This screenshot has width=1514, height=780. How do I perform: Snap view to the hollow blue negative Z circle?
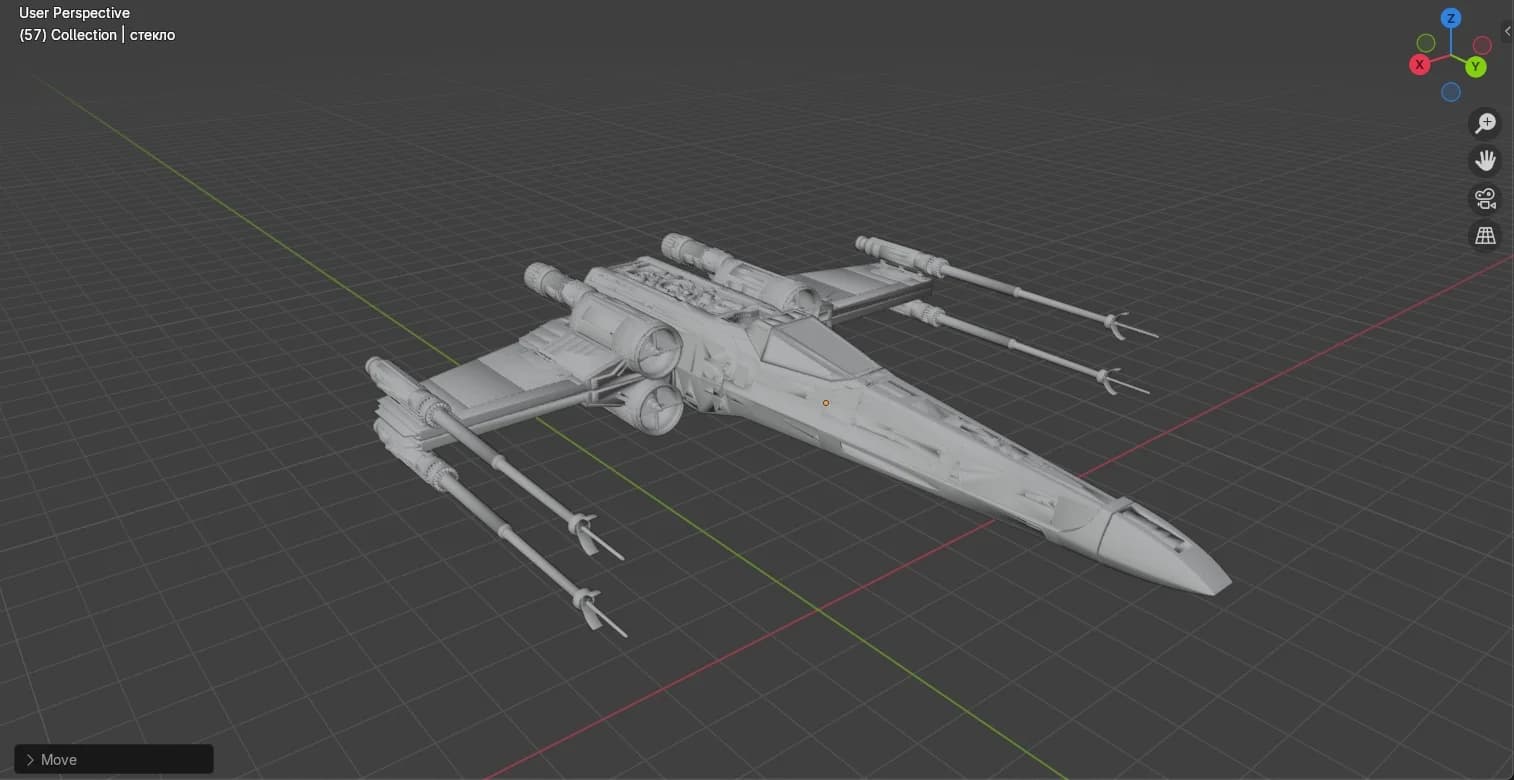pos(1451,92)
